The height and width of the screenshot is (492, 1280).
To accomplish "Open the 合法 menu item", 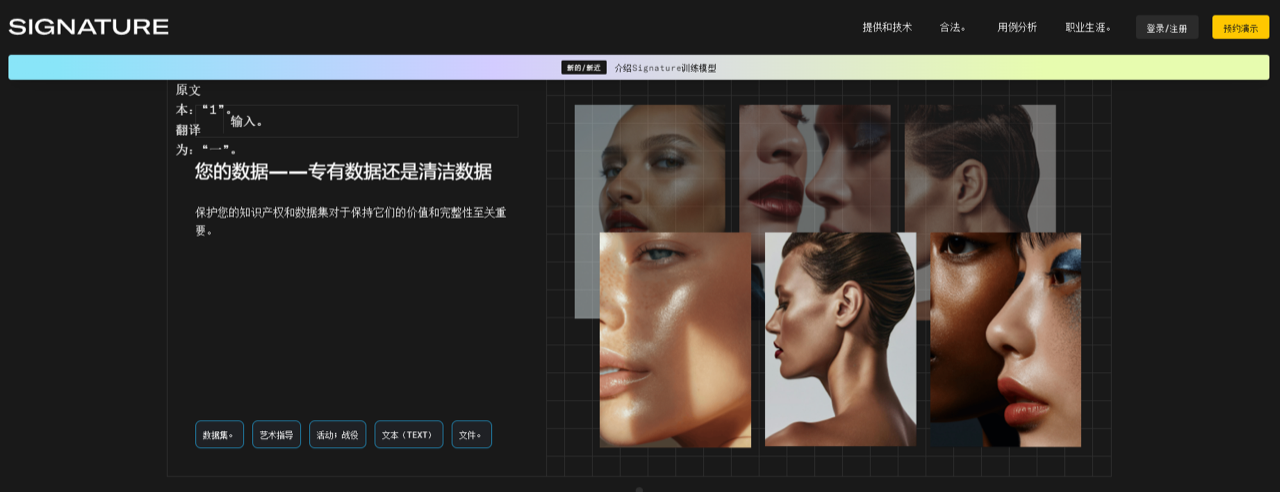I will click(x=953, y=27).
